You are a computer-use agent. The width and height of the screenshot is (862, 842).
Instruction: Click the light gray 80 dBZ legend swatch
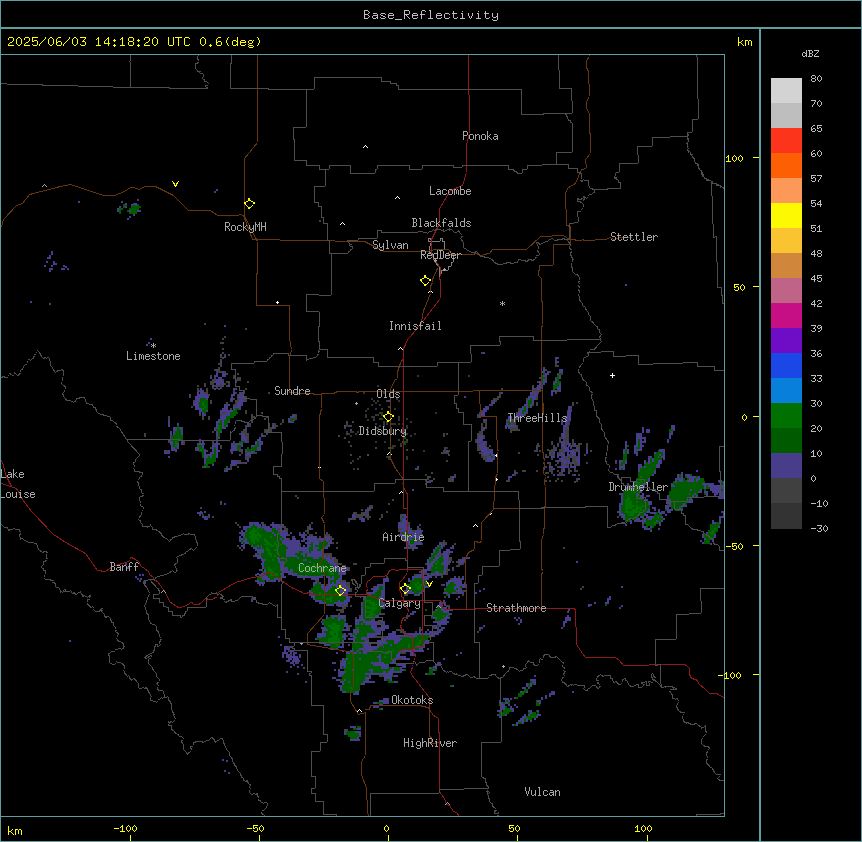click(x=786, y=90)
